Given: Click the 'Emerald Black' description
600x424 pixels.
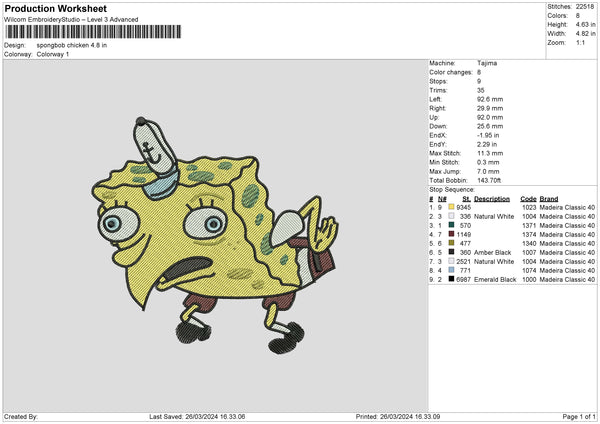Looking at the screenshot, I should (495, 280).
